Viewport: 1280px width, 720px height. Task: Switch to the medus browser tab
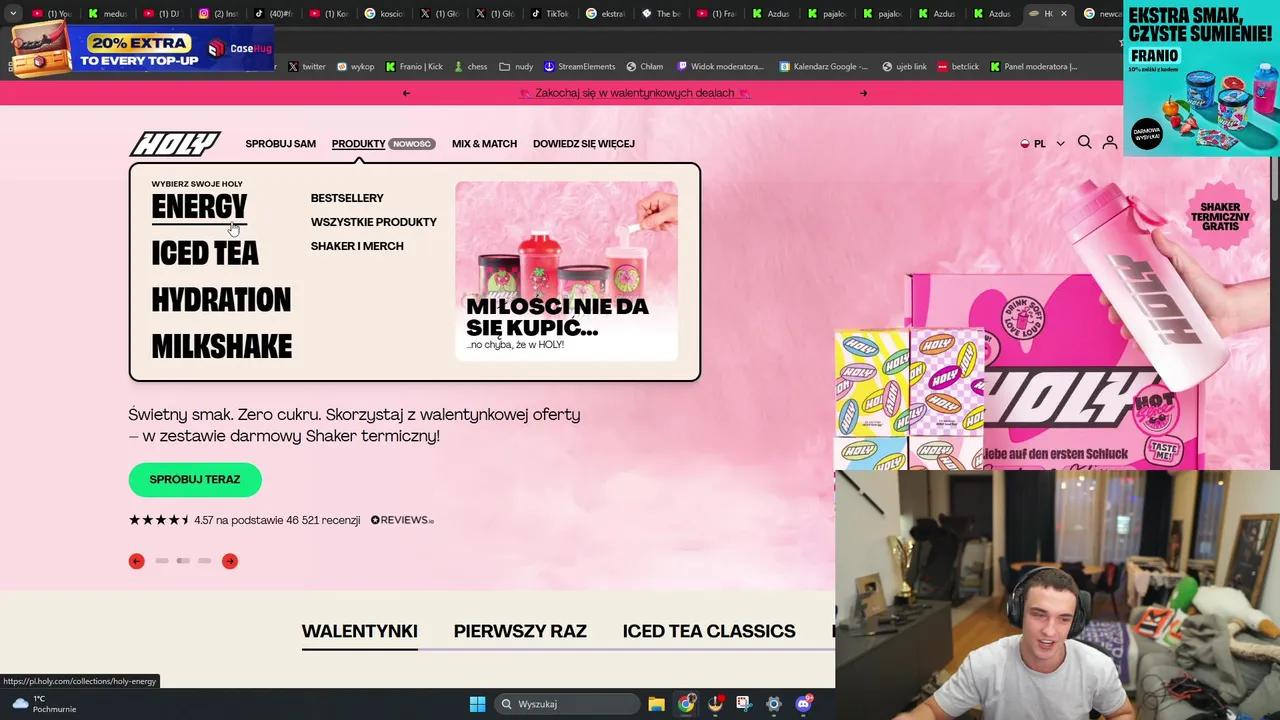click(106, 14)
